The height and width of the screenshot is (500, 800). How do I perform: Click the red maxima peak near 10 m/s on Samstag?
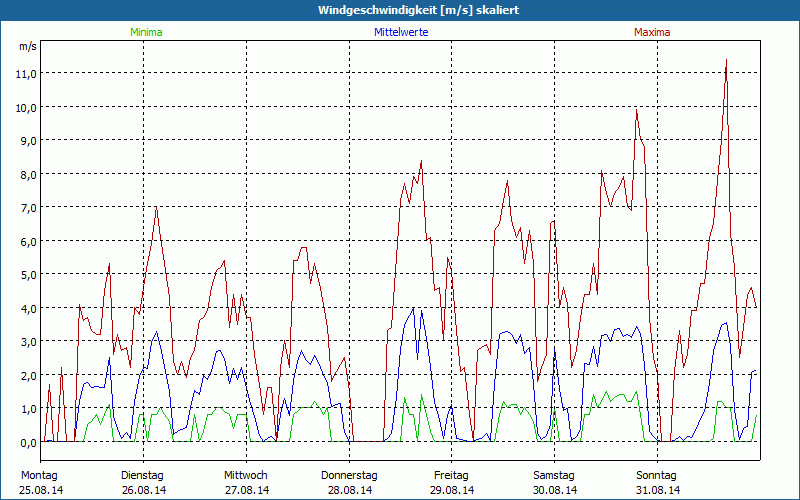click(x=636, y=110)
